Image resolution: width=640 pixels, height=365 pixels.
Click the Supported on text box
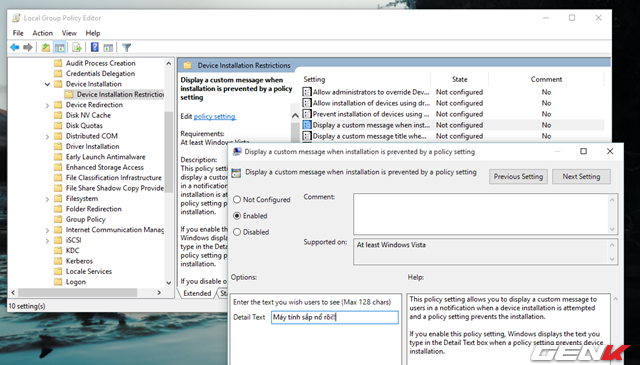click(x=481, y=252)
